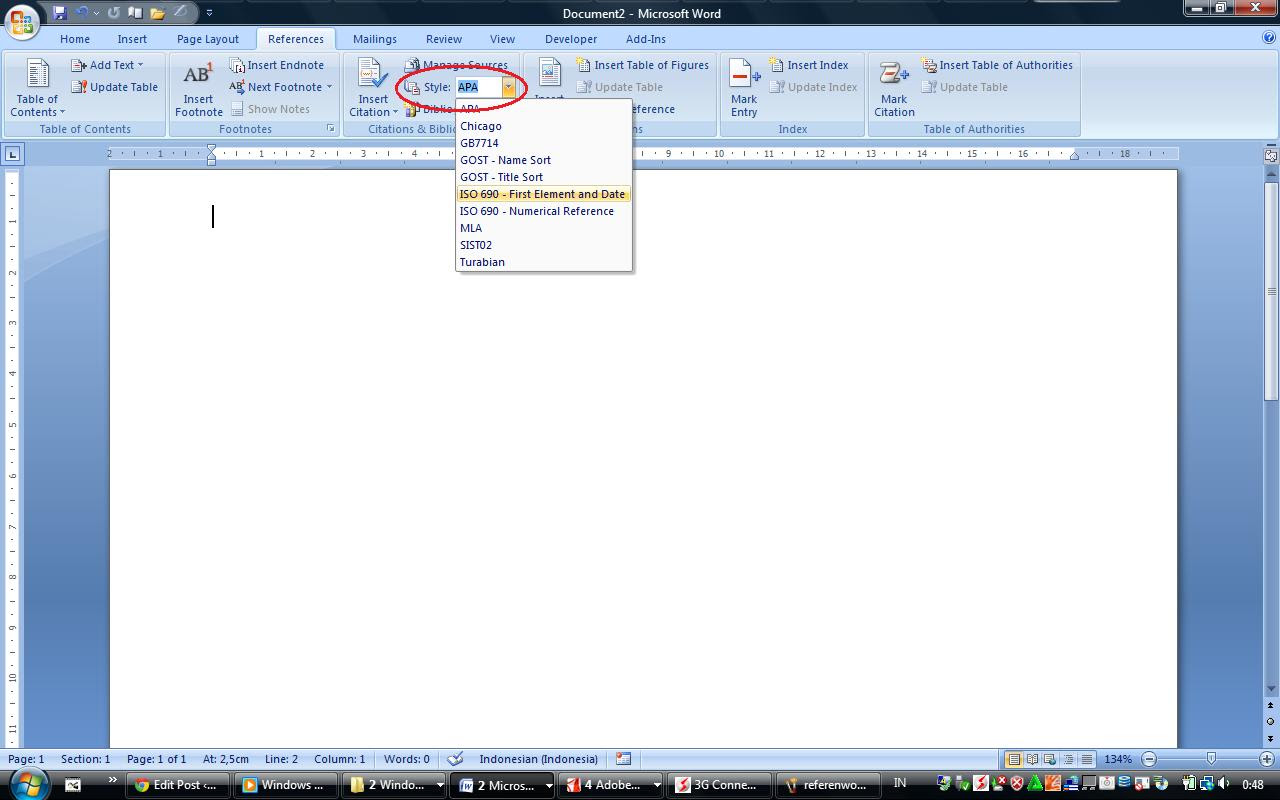Select GOST - Name Sort style
Image resolution: width=1280 pixels, height=800 pixels.
pyautogui.click(x=543, y=160)
